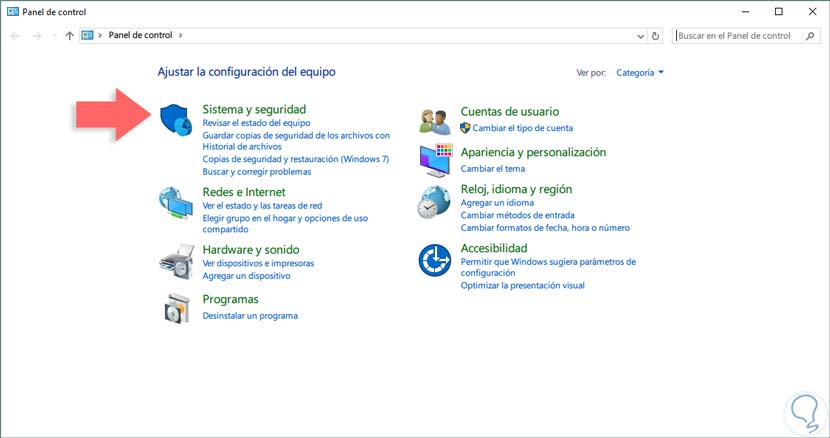Open the Cuentas de usuario people icon
Viewport: 830px width, 438px height.
(x=435, y=122)
